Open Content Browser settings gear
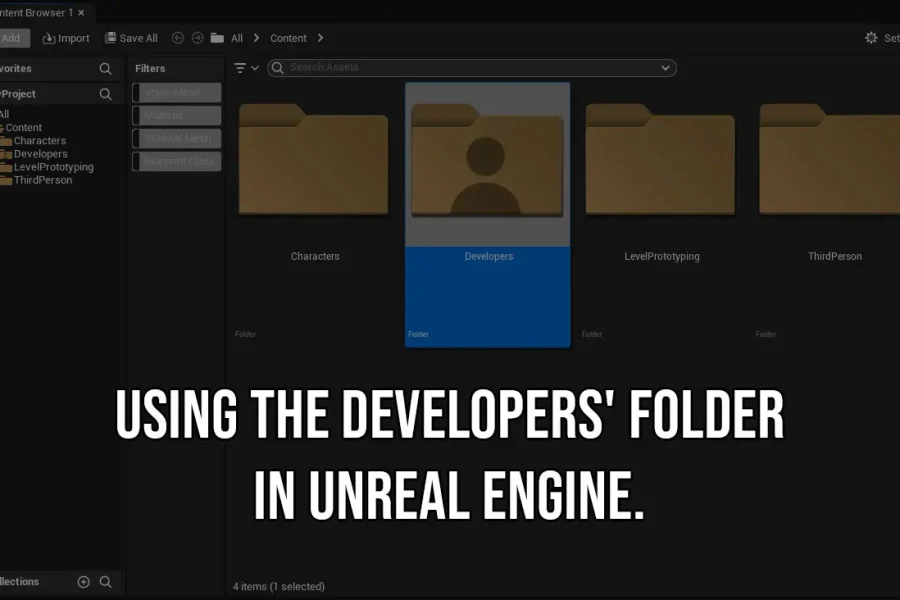This screenshot has height=600, width=900. click(x=871, y=38)
